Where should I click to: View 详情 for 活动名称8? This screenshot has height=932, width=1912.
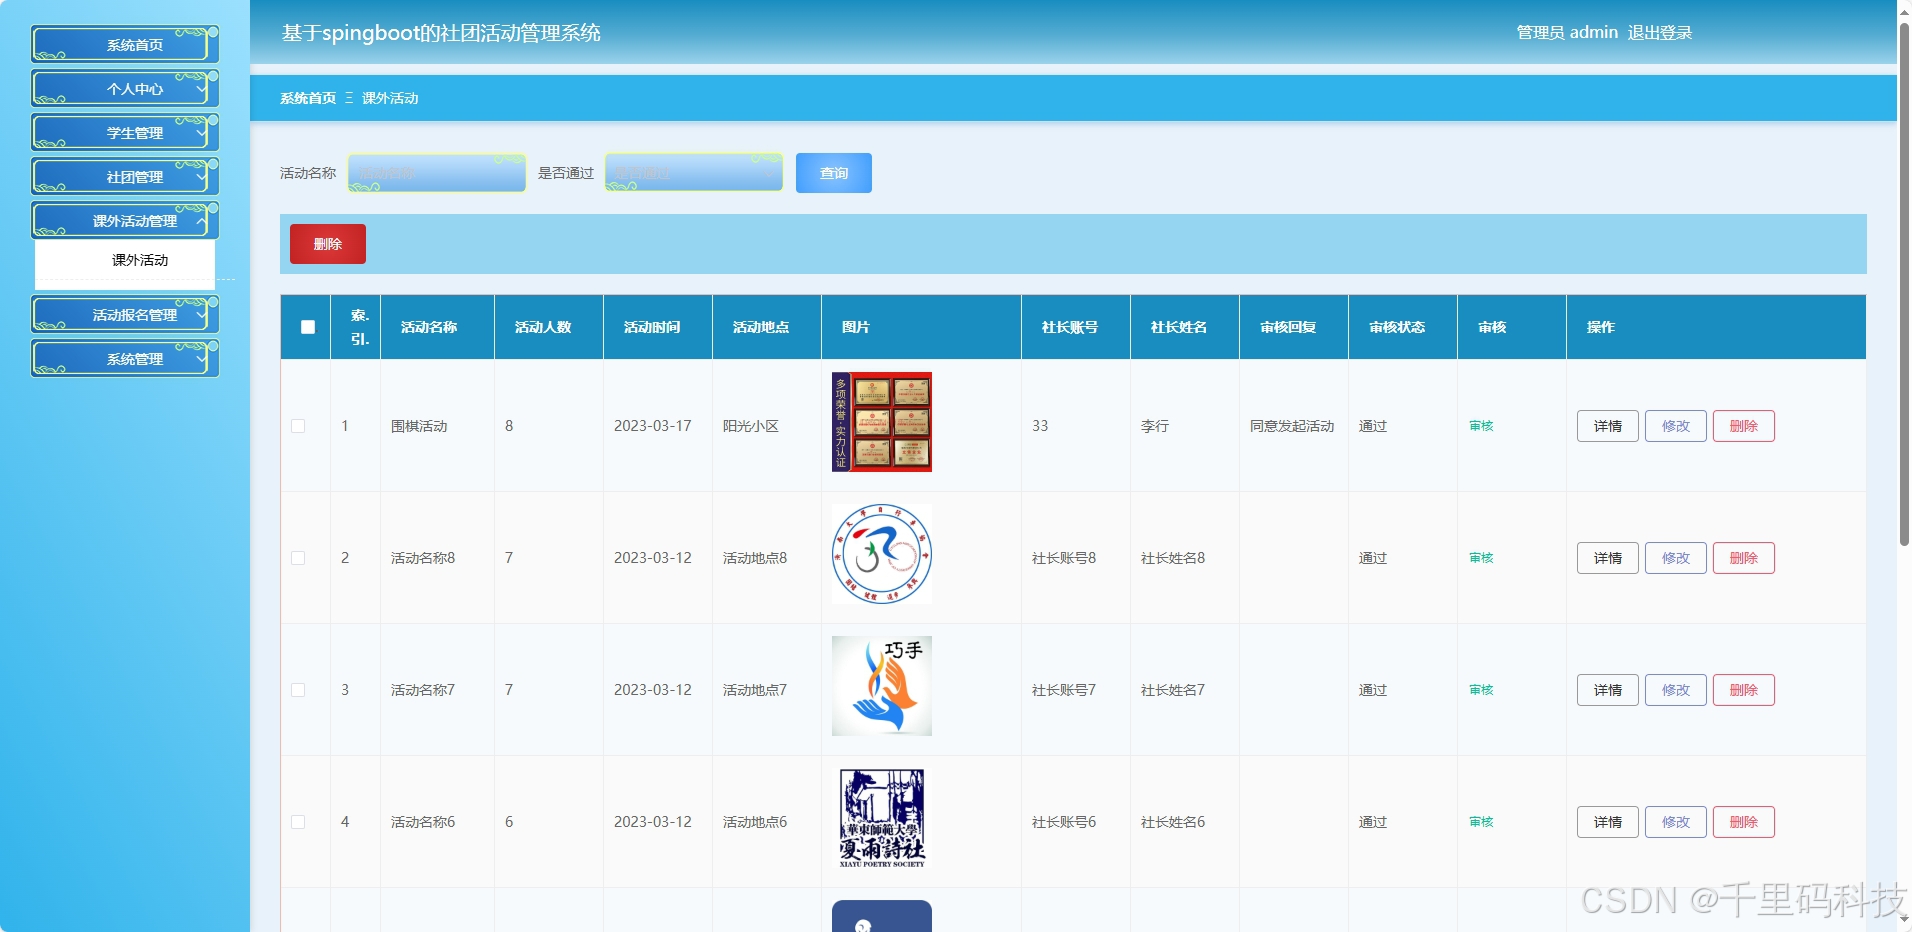coord(1608,558)
